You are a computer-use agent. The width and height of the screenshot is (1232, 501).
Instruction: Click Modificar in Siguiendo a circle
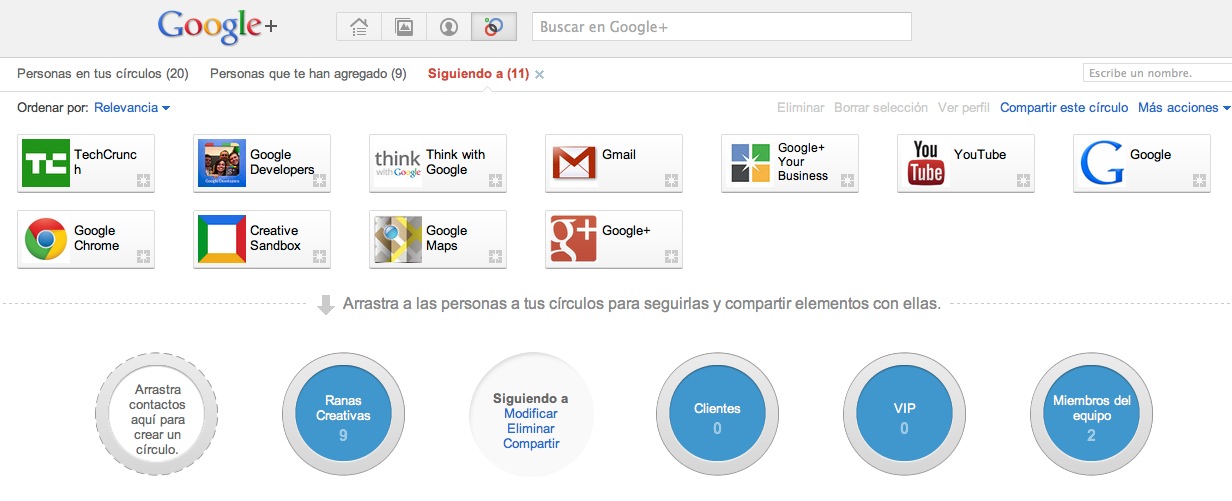530,414
